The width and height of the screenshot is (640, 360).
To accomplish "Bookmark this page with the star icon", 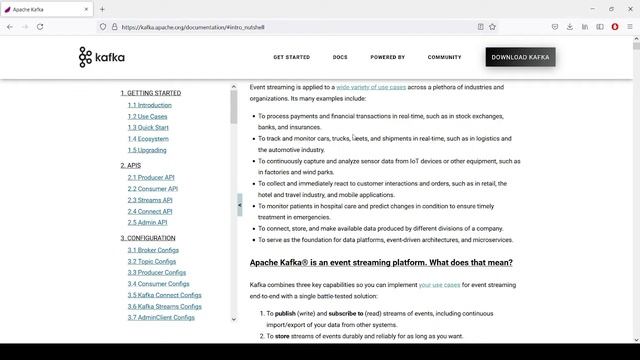I will (x=492, y=27).
